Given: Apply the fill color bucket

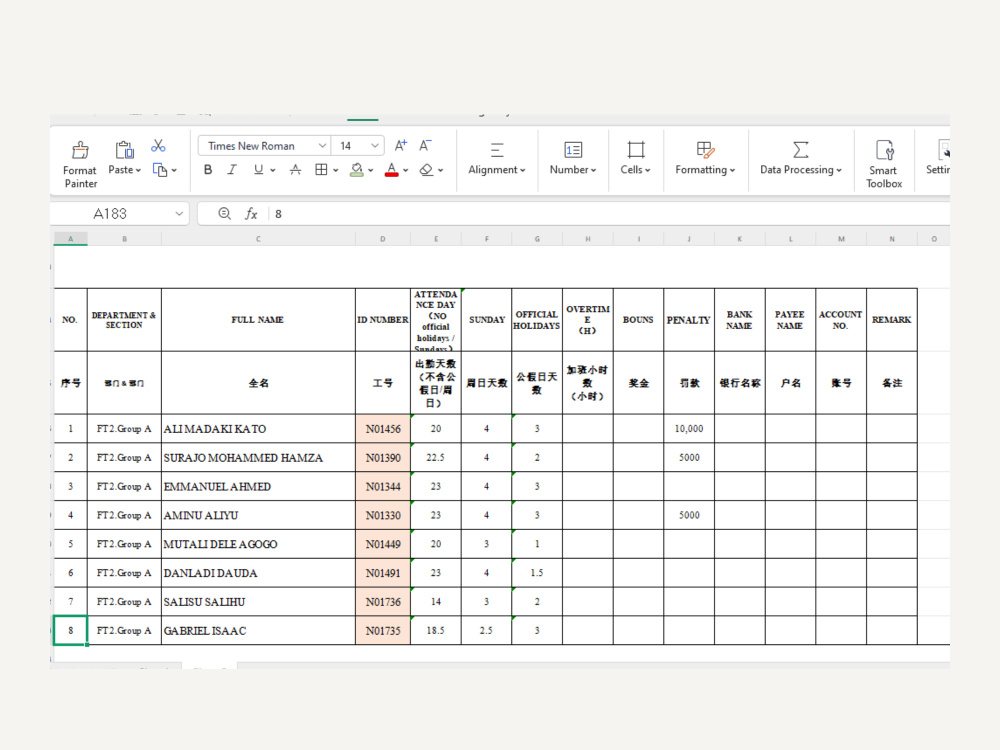Looking at the screenshot, I should pos(357,170).
